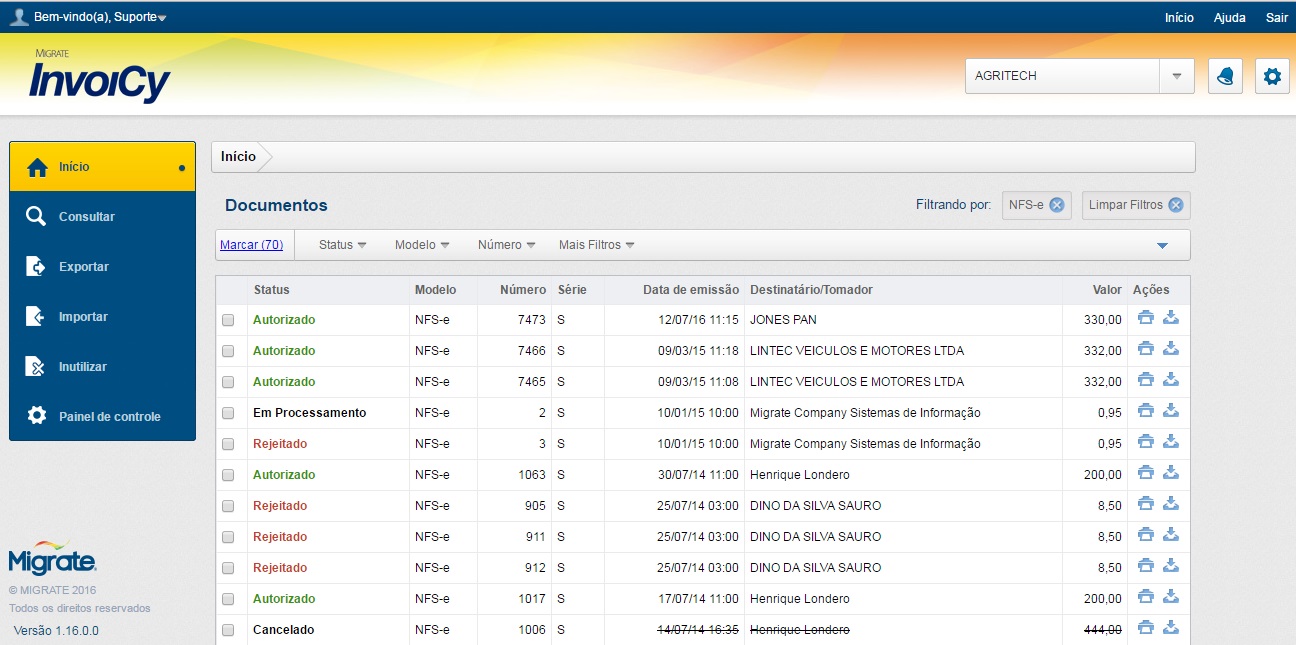
Task: Click the notifications bell icon
Action: pyautogui.click(x=1225, y=77)
